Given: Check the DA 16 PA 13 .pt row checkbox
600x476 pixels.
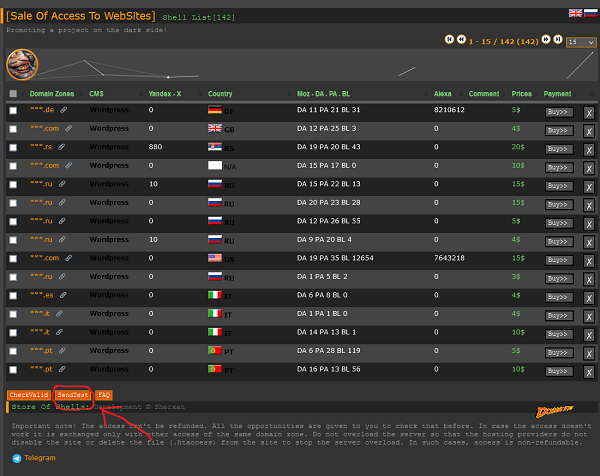Looking at the screenshot, I should pyautogui.click(x=13, y=370).
